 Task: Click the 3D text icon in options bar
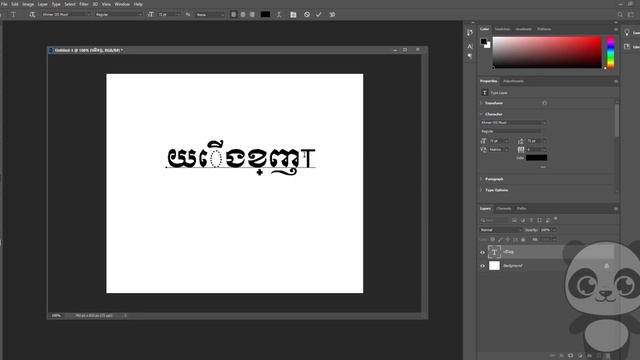tap(332, 14)
